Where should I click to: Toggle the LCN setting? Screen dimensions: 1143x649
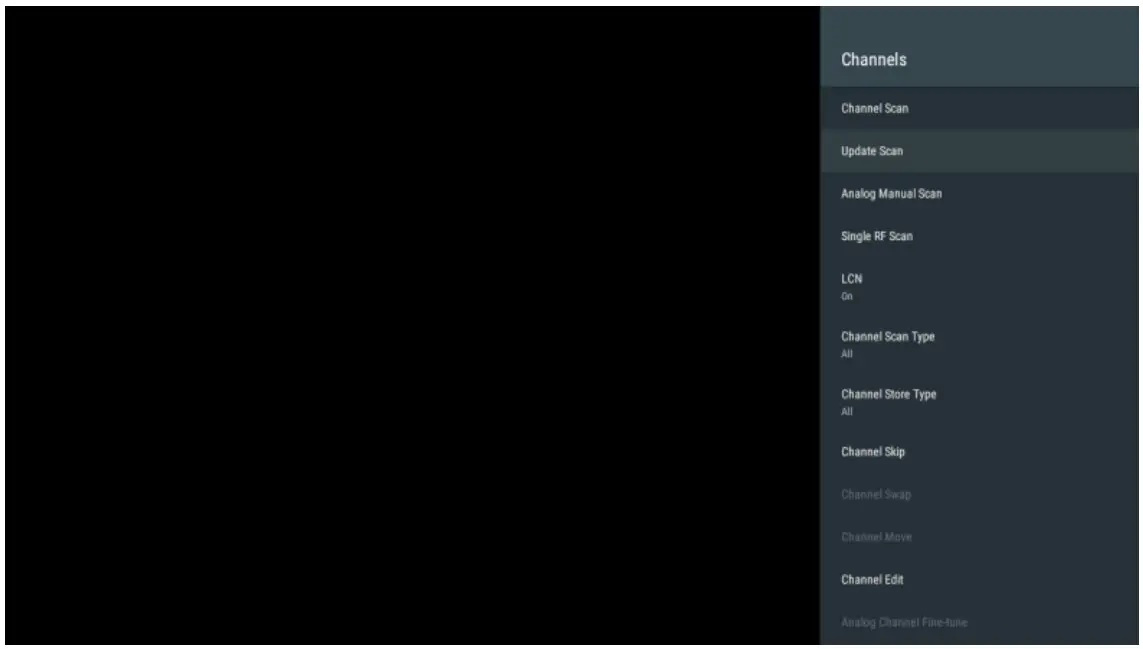979,287
